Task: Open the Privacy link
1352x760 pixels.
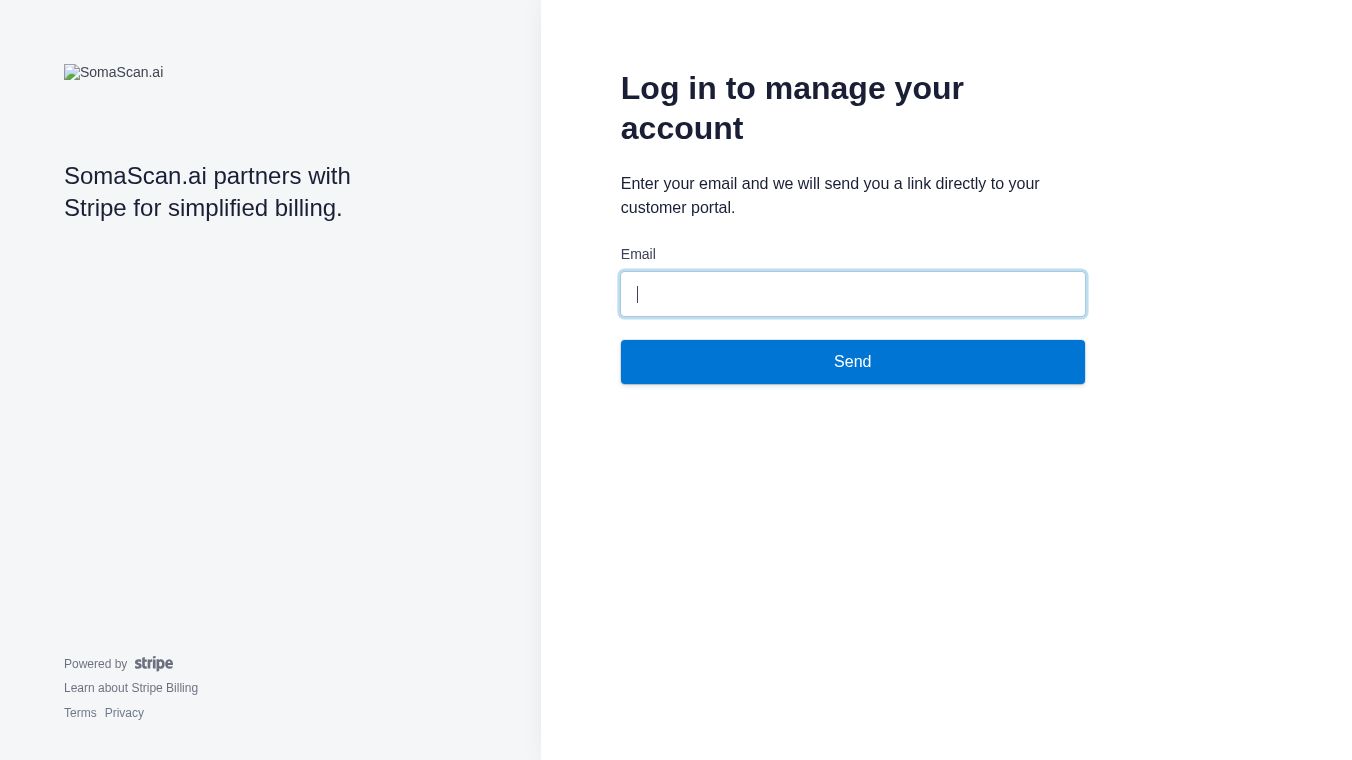Action: 124,713
